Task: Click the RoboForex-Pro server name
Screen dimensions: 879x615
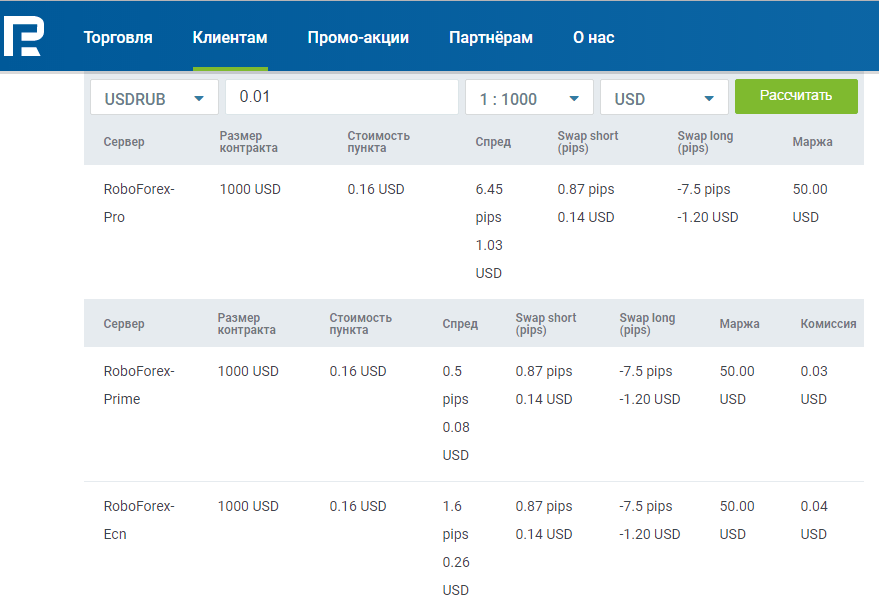Action: click(x=138, y=203)
